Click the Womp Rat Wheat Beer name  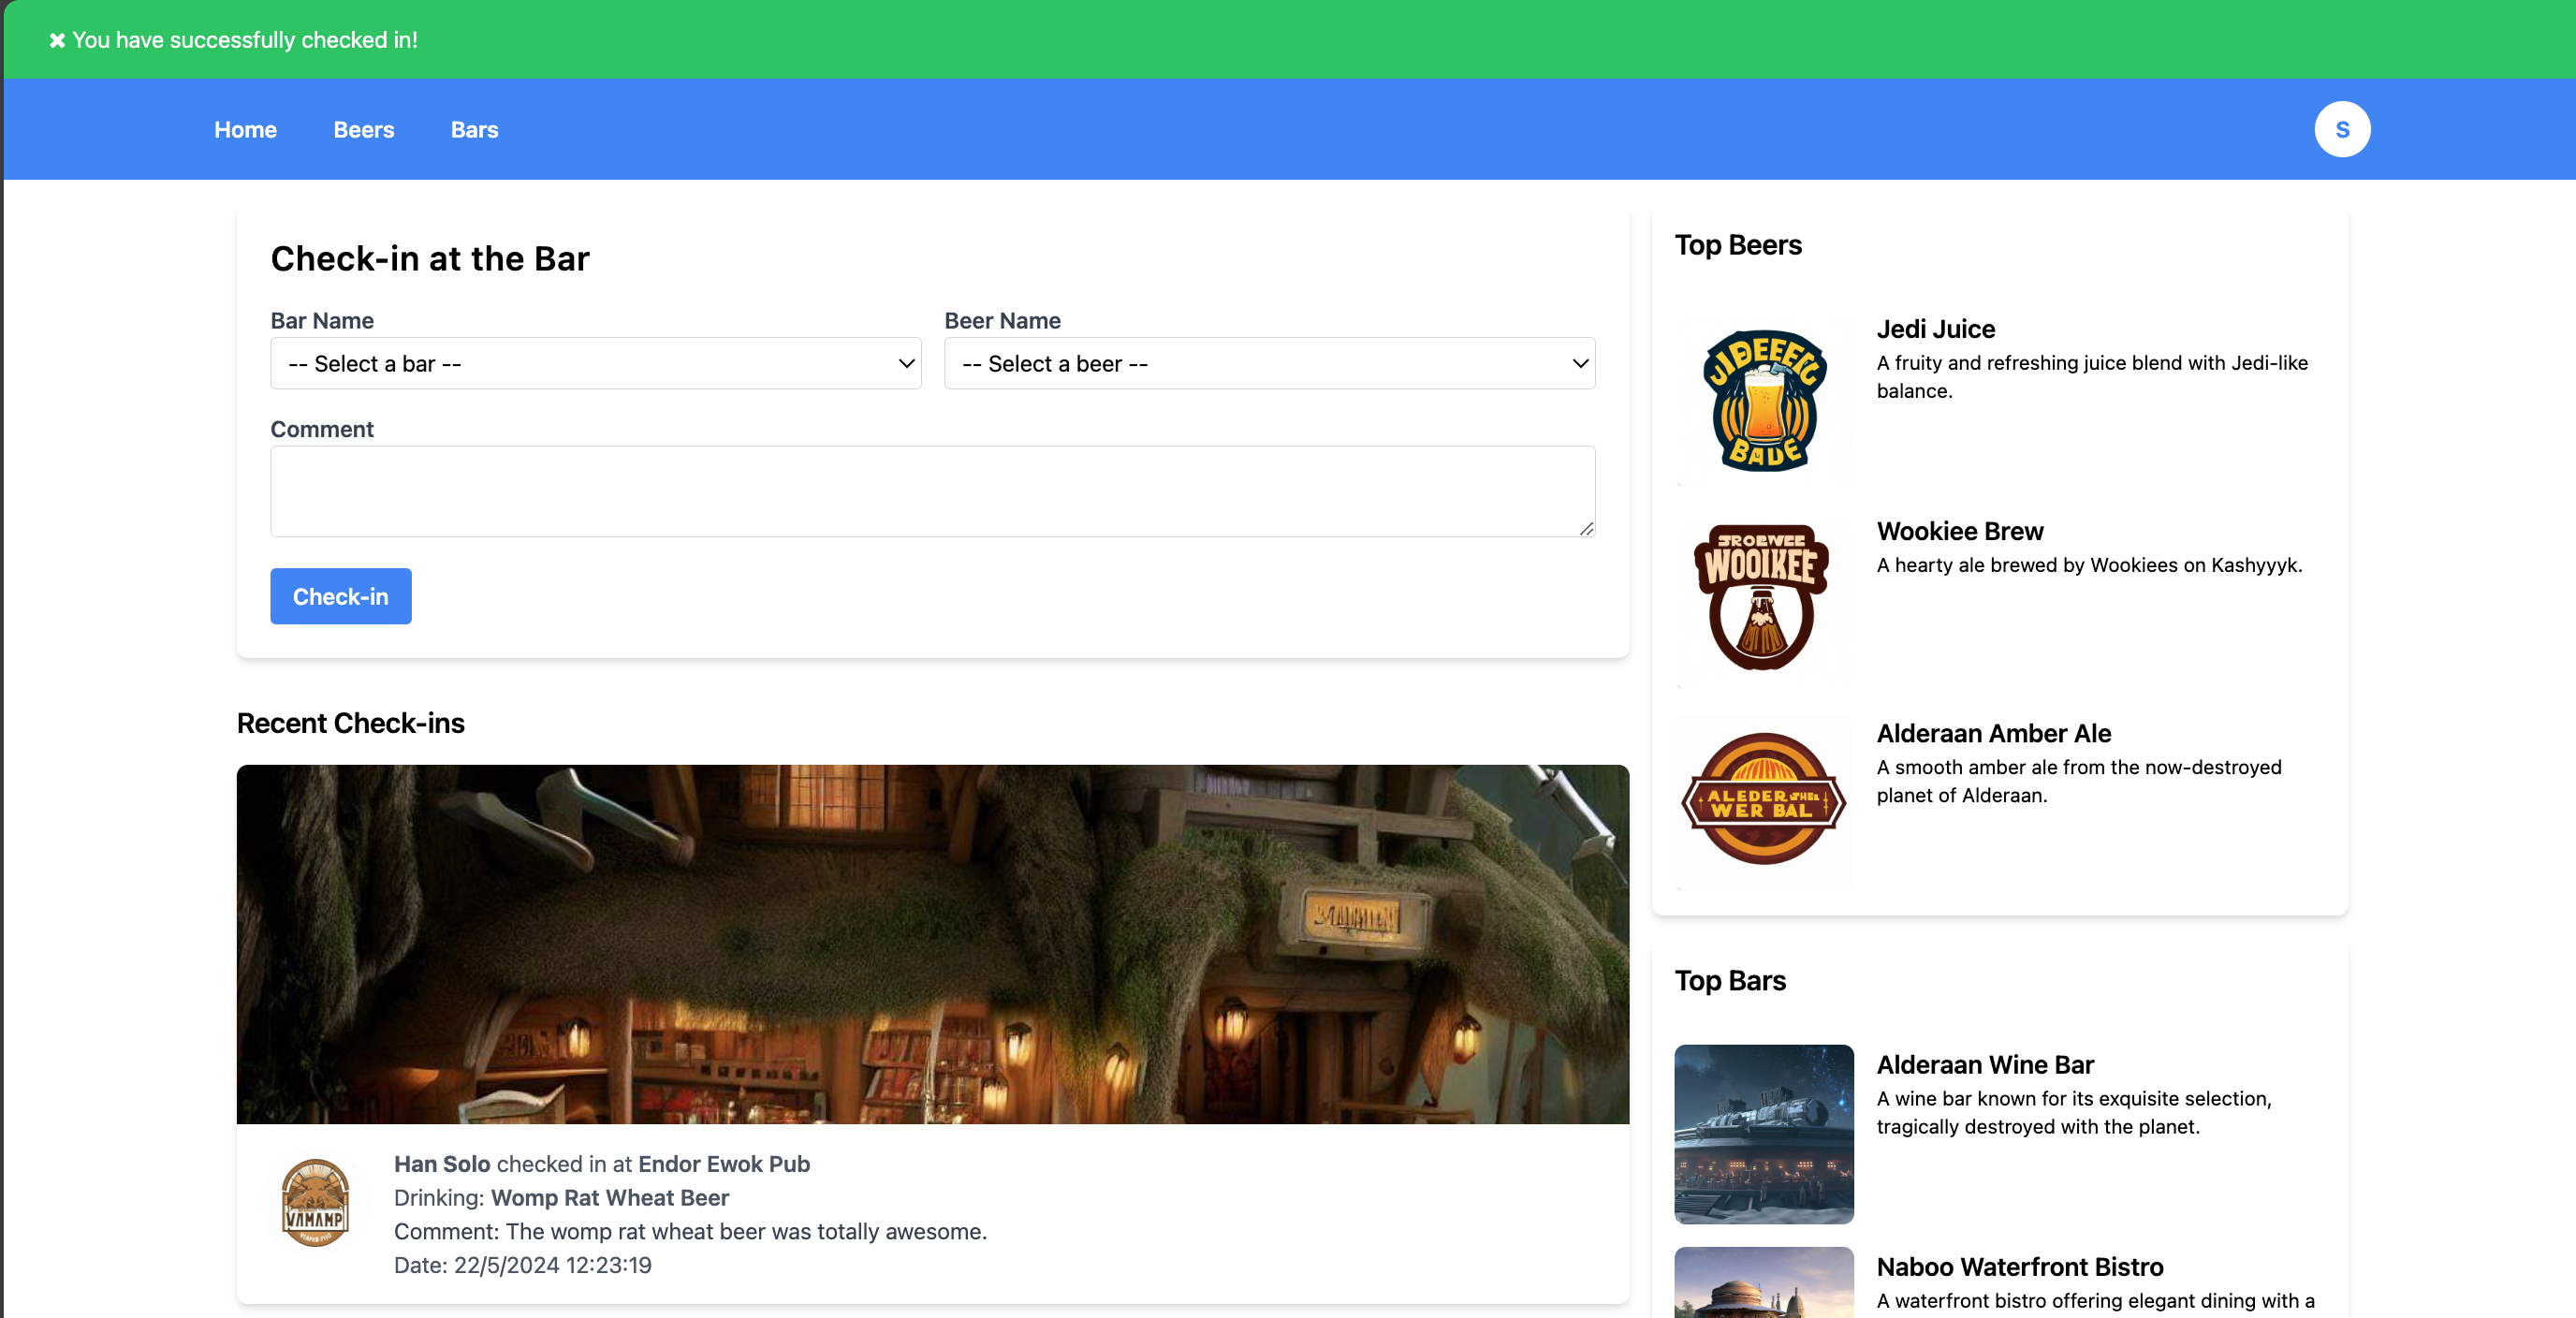click(610, 1198)
